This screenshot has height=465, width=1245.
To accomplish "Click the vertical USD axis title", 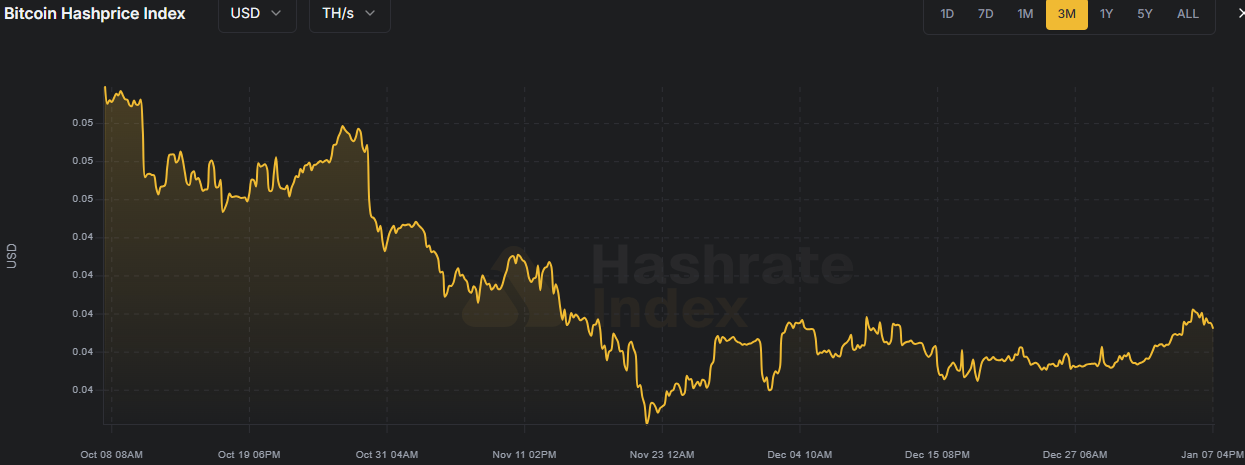I will coord(12,256).
